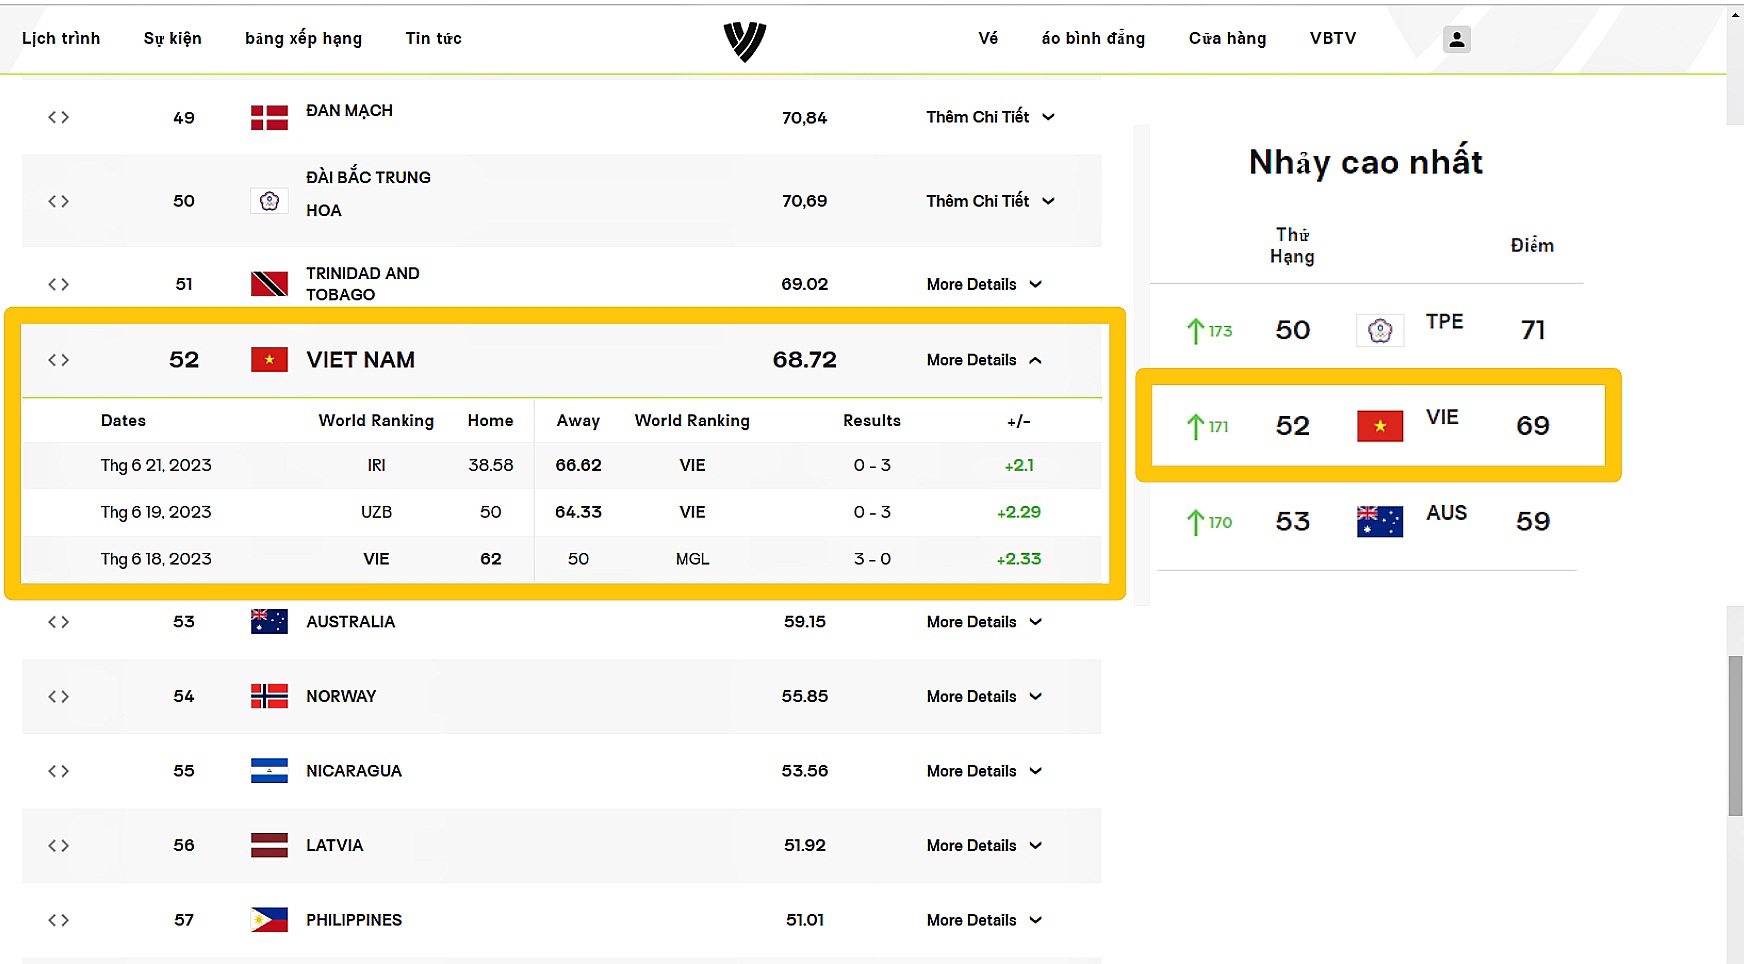The image size is (1744, 964).
Task: Expand More Details for Latvia
Action: pyautogui.click(x=984, y=846)
